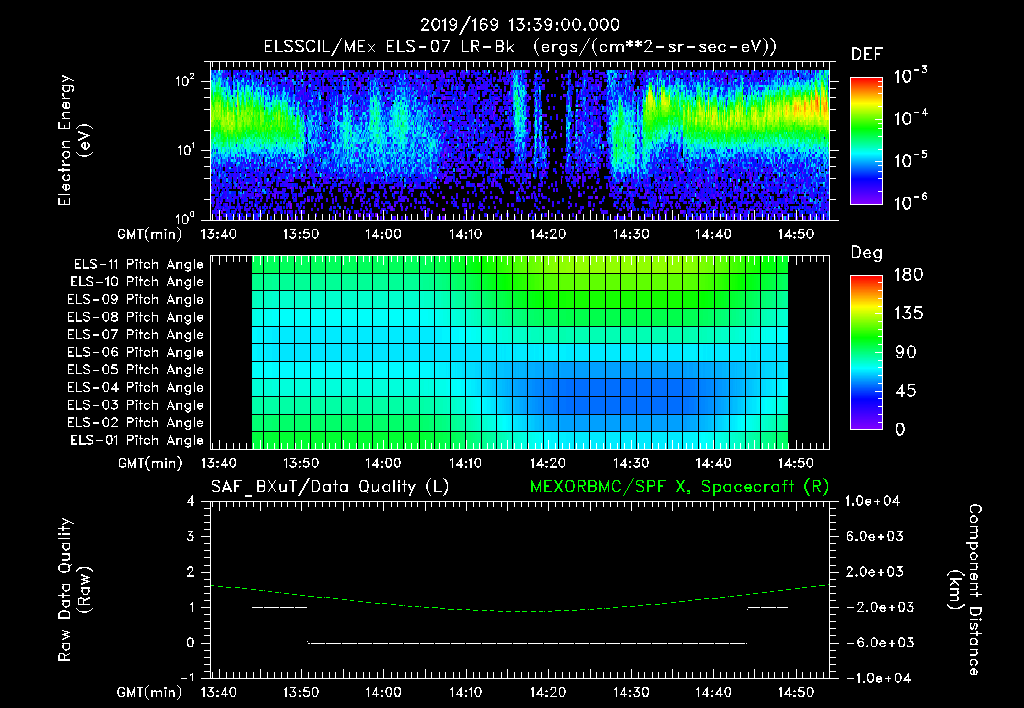Image resolution: width=1024 pixels, height=708 pixels.
Task: Click the 45 label on the Deg color bar
Action: (904, 391)
